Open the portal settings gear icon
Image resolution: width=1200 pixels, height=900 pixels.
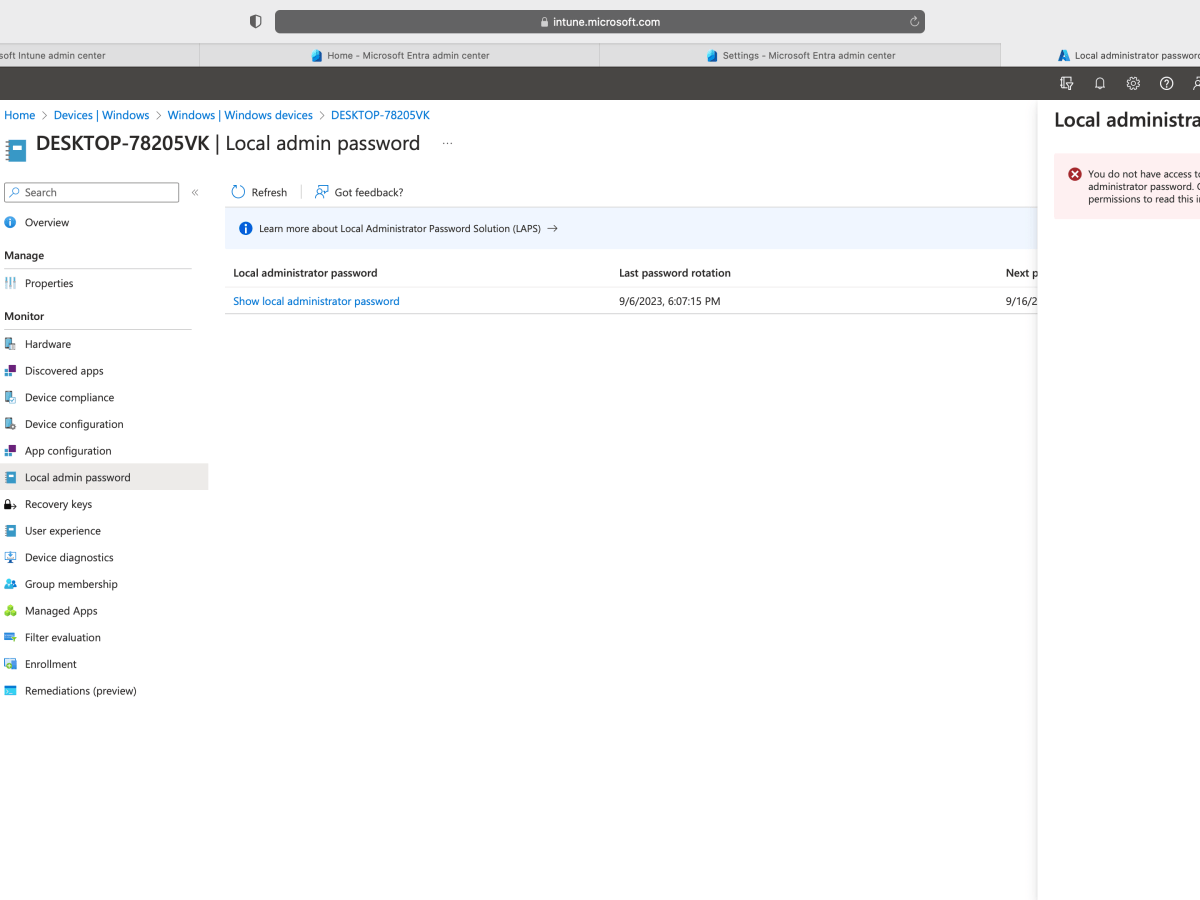pos(1132,83)
